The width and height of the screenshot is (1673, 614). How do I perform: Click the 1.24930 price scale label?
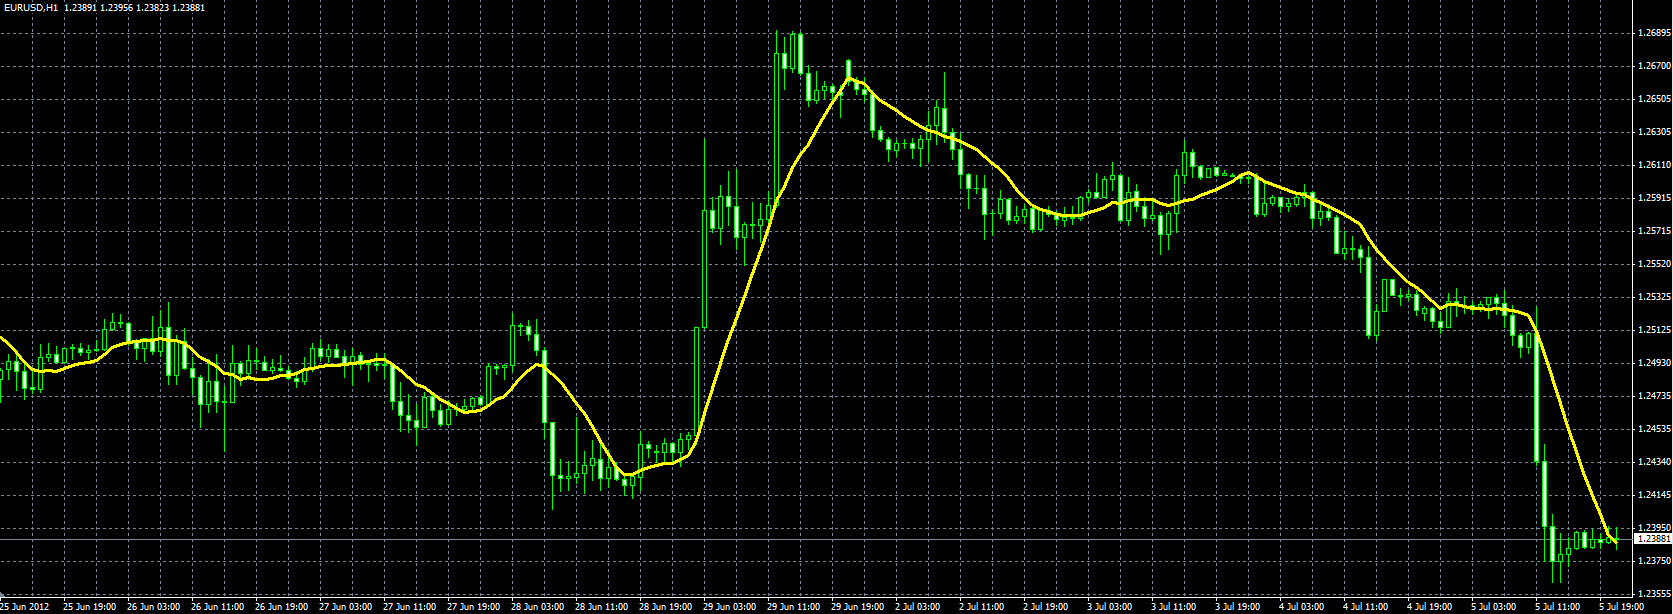[x=1654, y=363]
